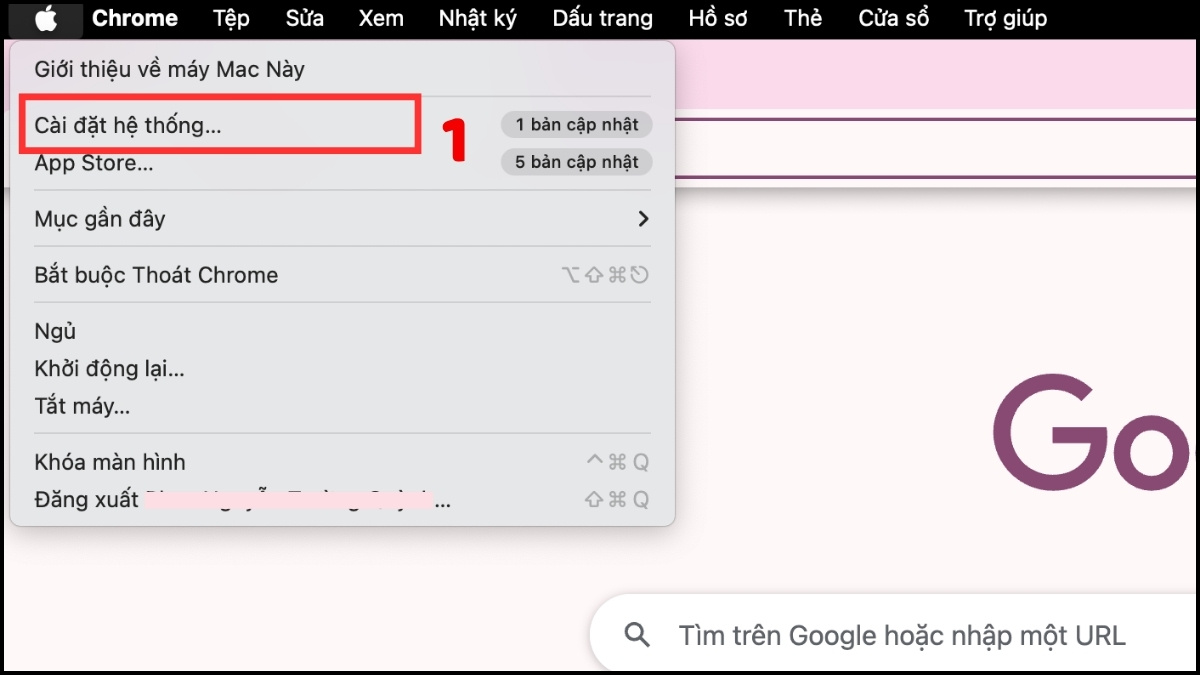Screen dimensions: 1200x675
Task: Choose Cài đặt hệ thống menu entry
Action: click(x=128, y=126)
